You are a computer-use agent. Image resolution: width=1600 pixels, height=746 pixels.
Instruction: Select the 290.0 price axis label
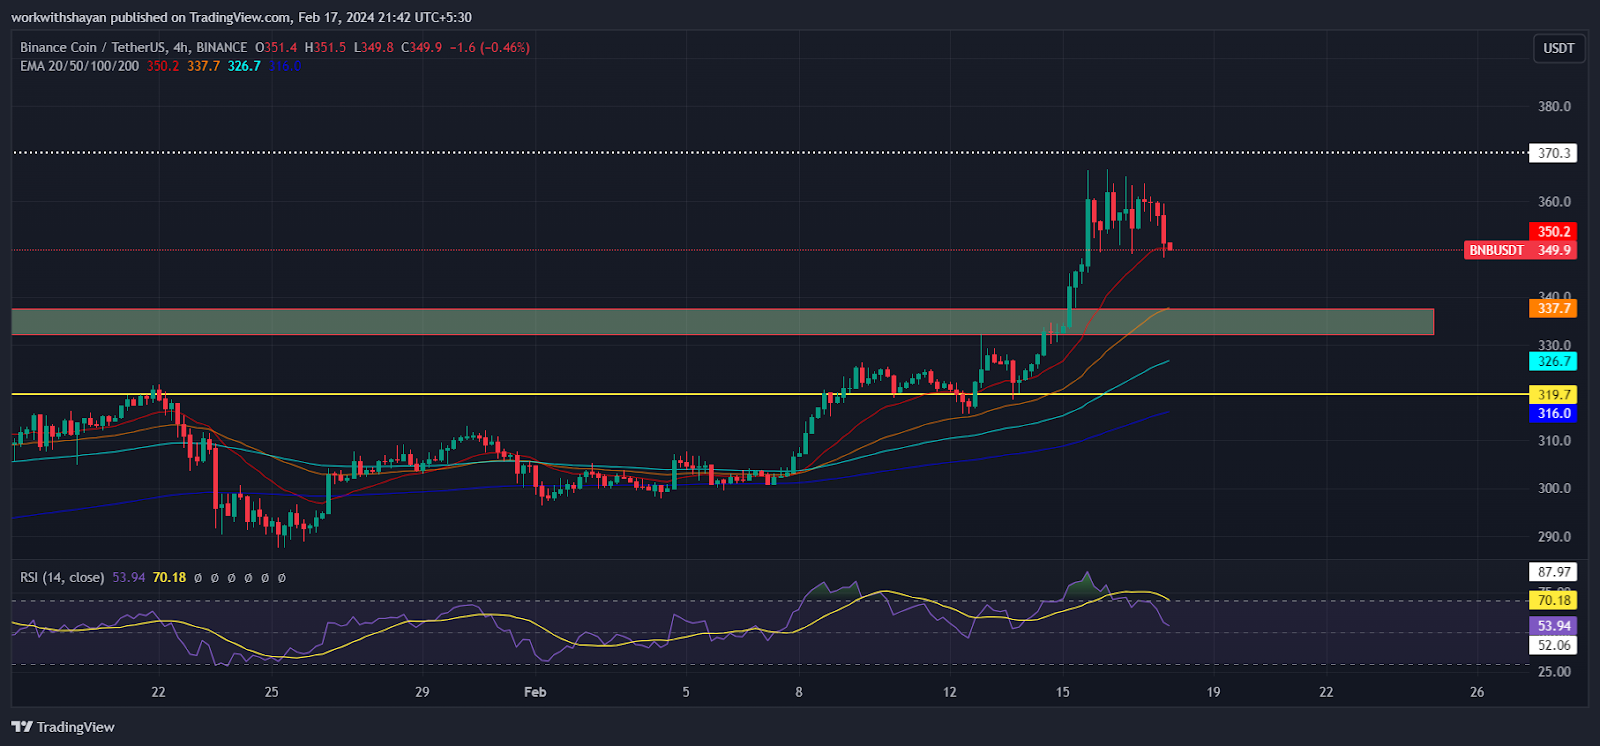1554,536
